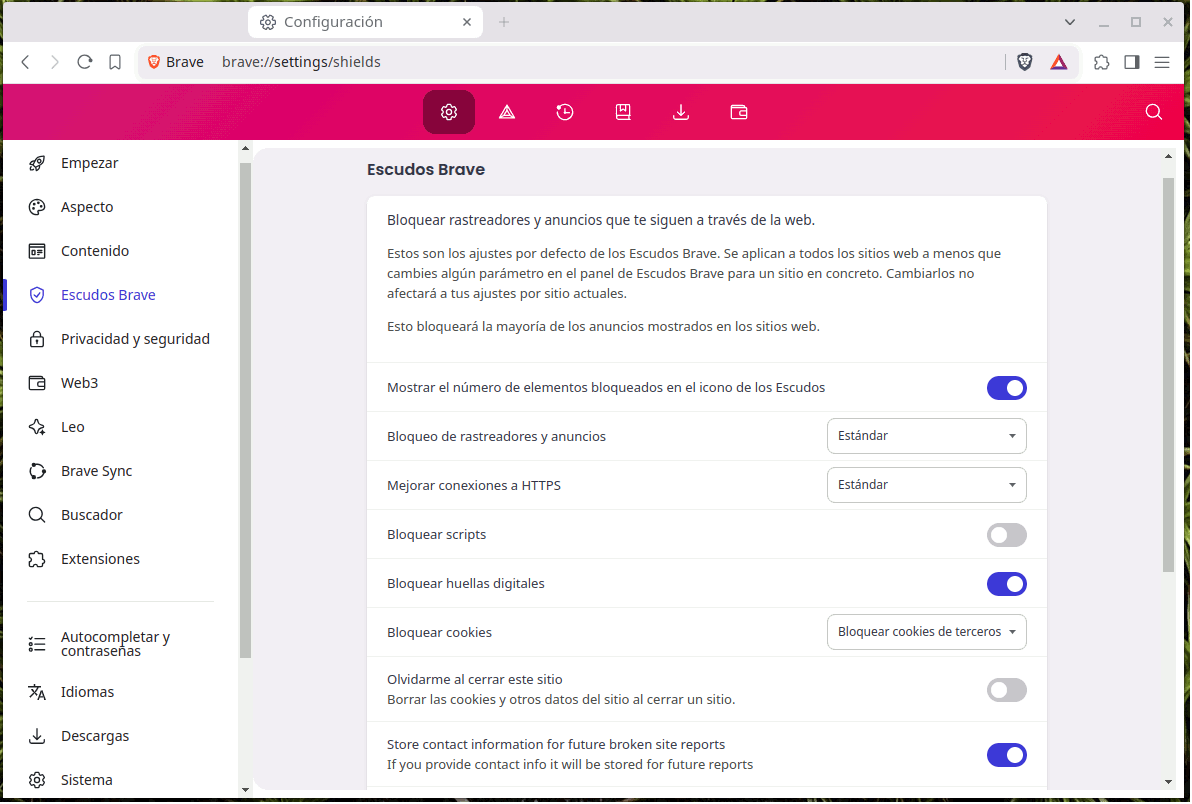This screenshot has width=1192, height=804.
Task: Open the Settings gear in the pink toolbar
Action: [x=449, y=112]
